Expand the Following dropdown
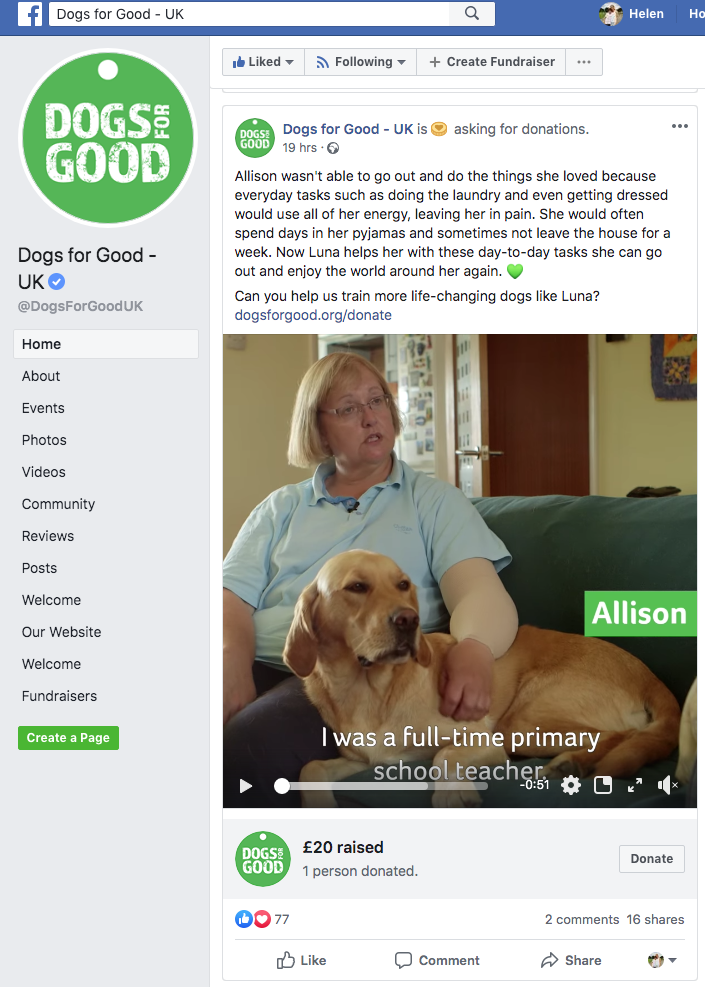This screenshot has height=987, width=705. 361,62
